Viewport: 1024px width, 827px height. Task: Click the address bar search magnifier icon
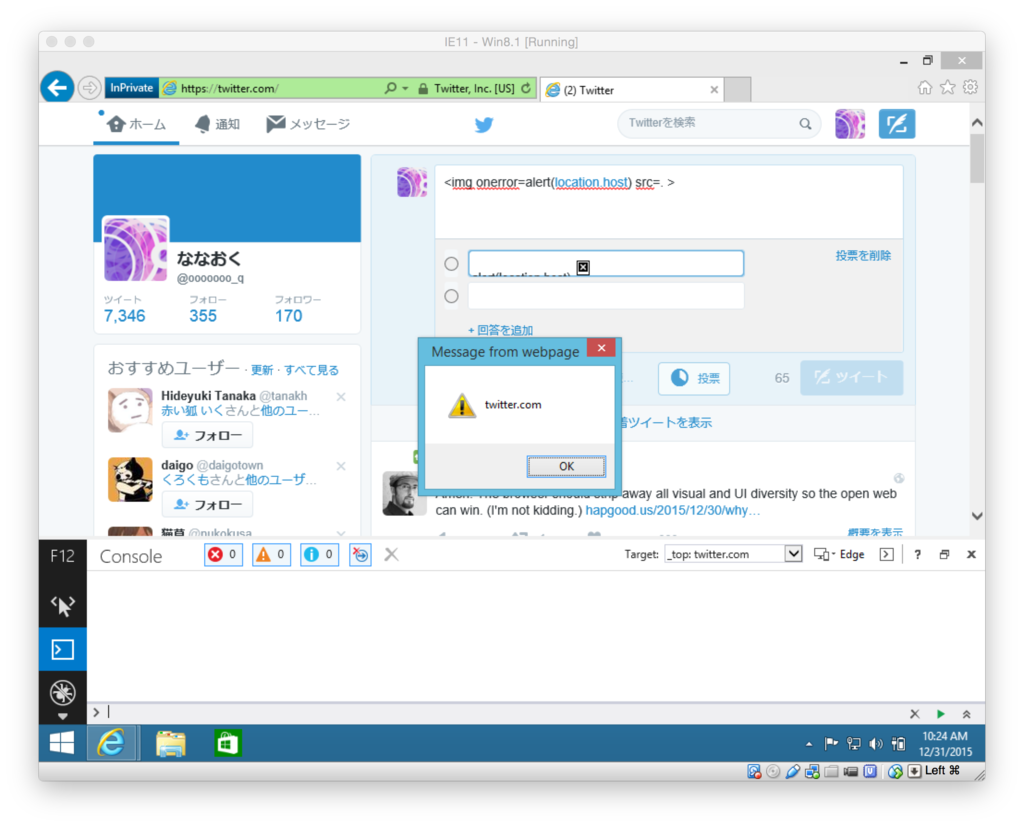pos(391,88)
